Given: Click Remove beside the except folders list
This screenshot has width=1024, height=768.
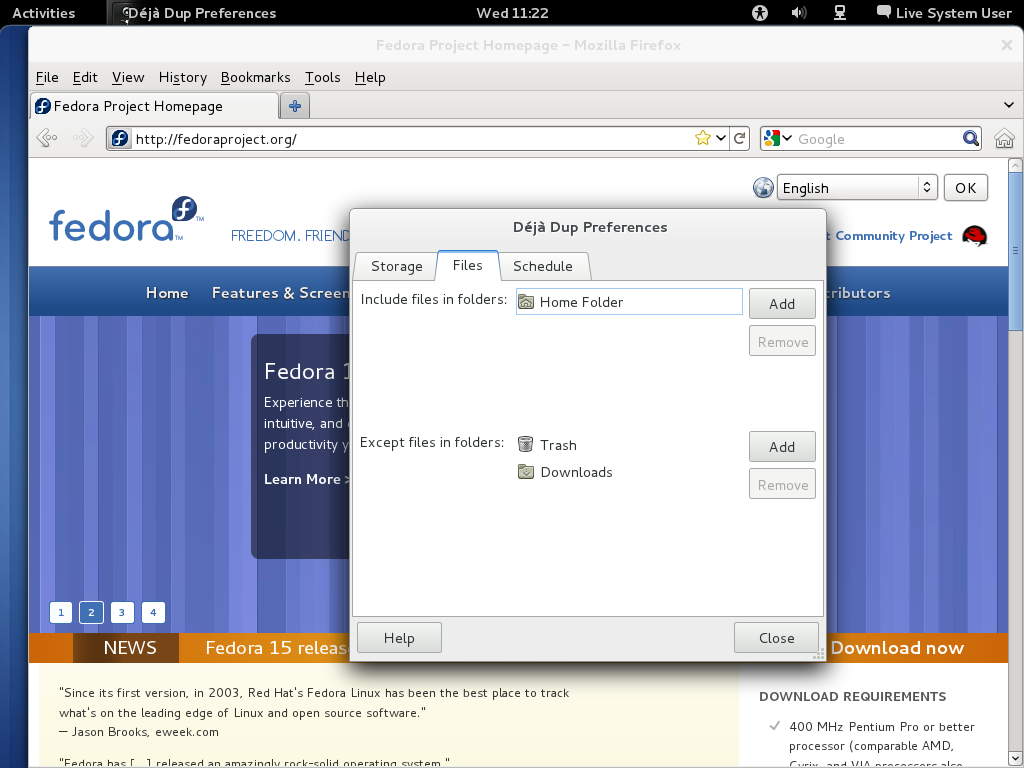Looking at the screenshot, I should pyautogui.click(x=782, y=485).
